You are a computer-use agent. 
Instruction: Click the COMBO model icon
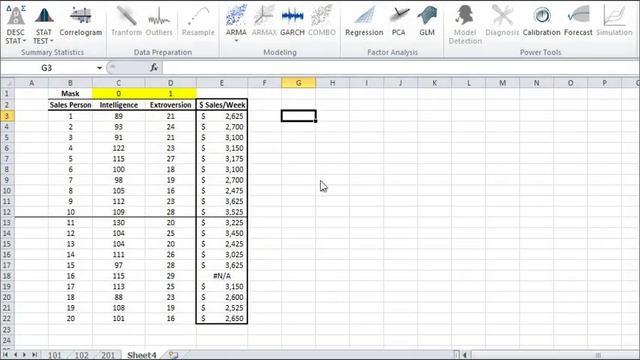[322, 21]
